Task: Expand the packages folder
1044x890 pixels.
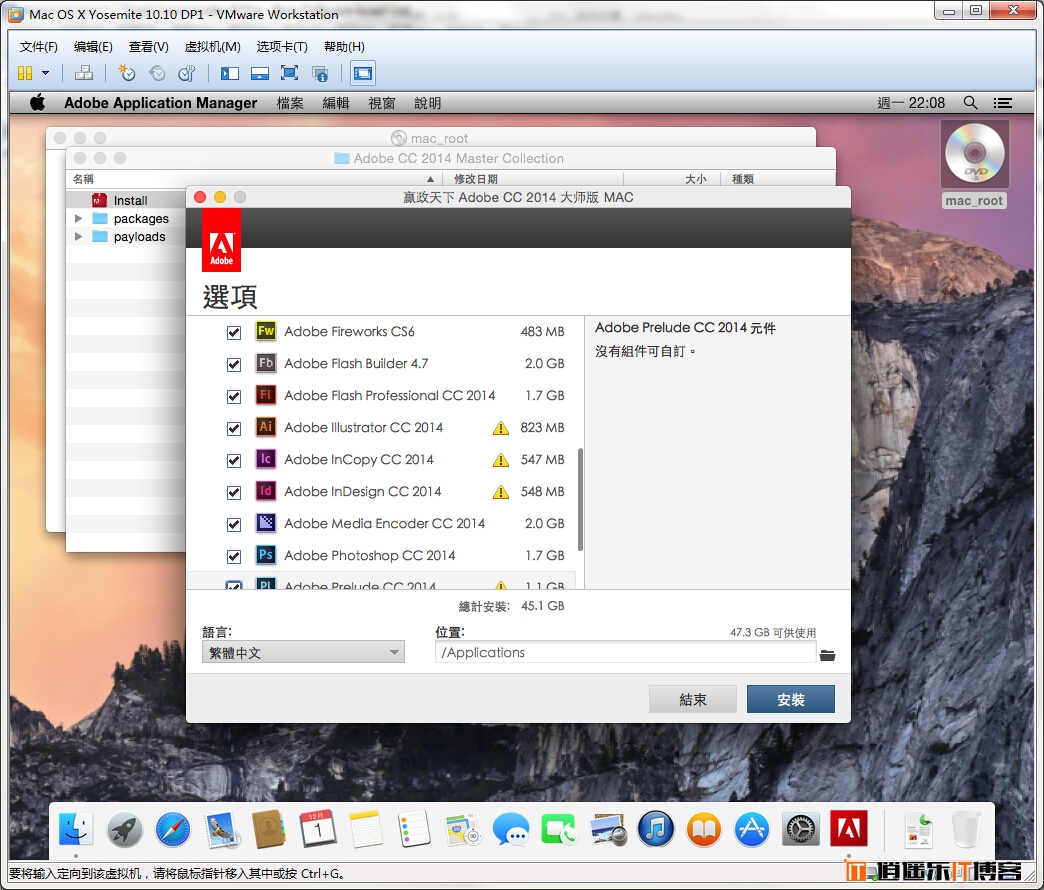Action: 79,218
